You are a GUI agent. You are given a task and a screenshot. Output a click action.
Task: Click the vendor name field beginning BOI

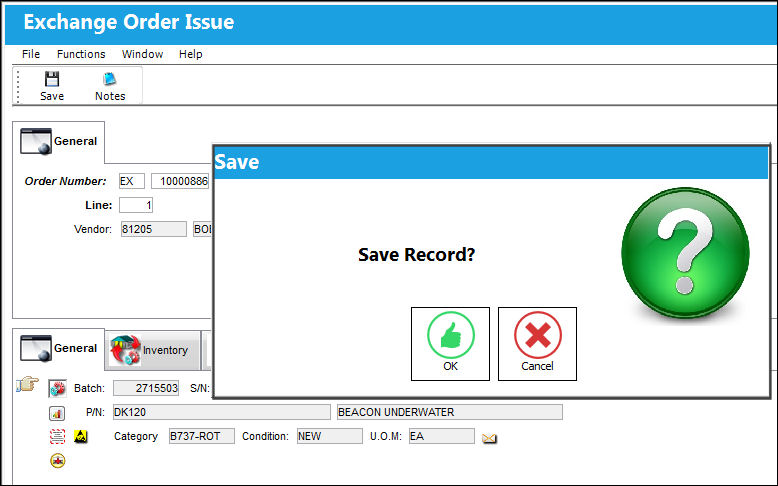(x=202, y=229)
